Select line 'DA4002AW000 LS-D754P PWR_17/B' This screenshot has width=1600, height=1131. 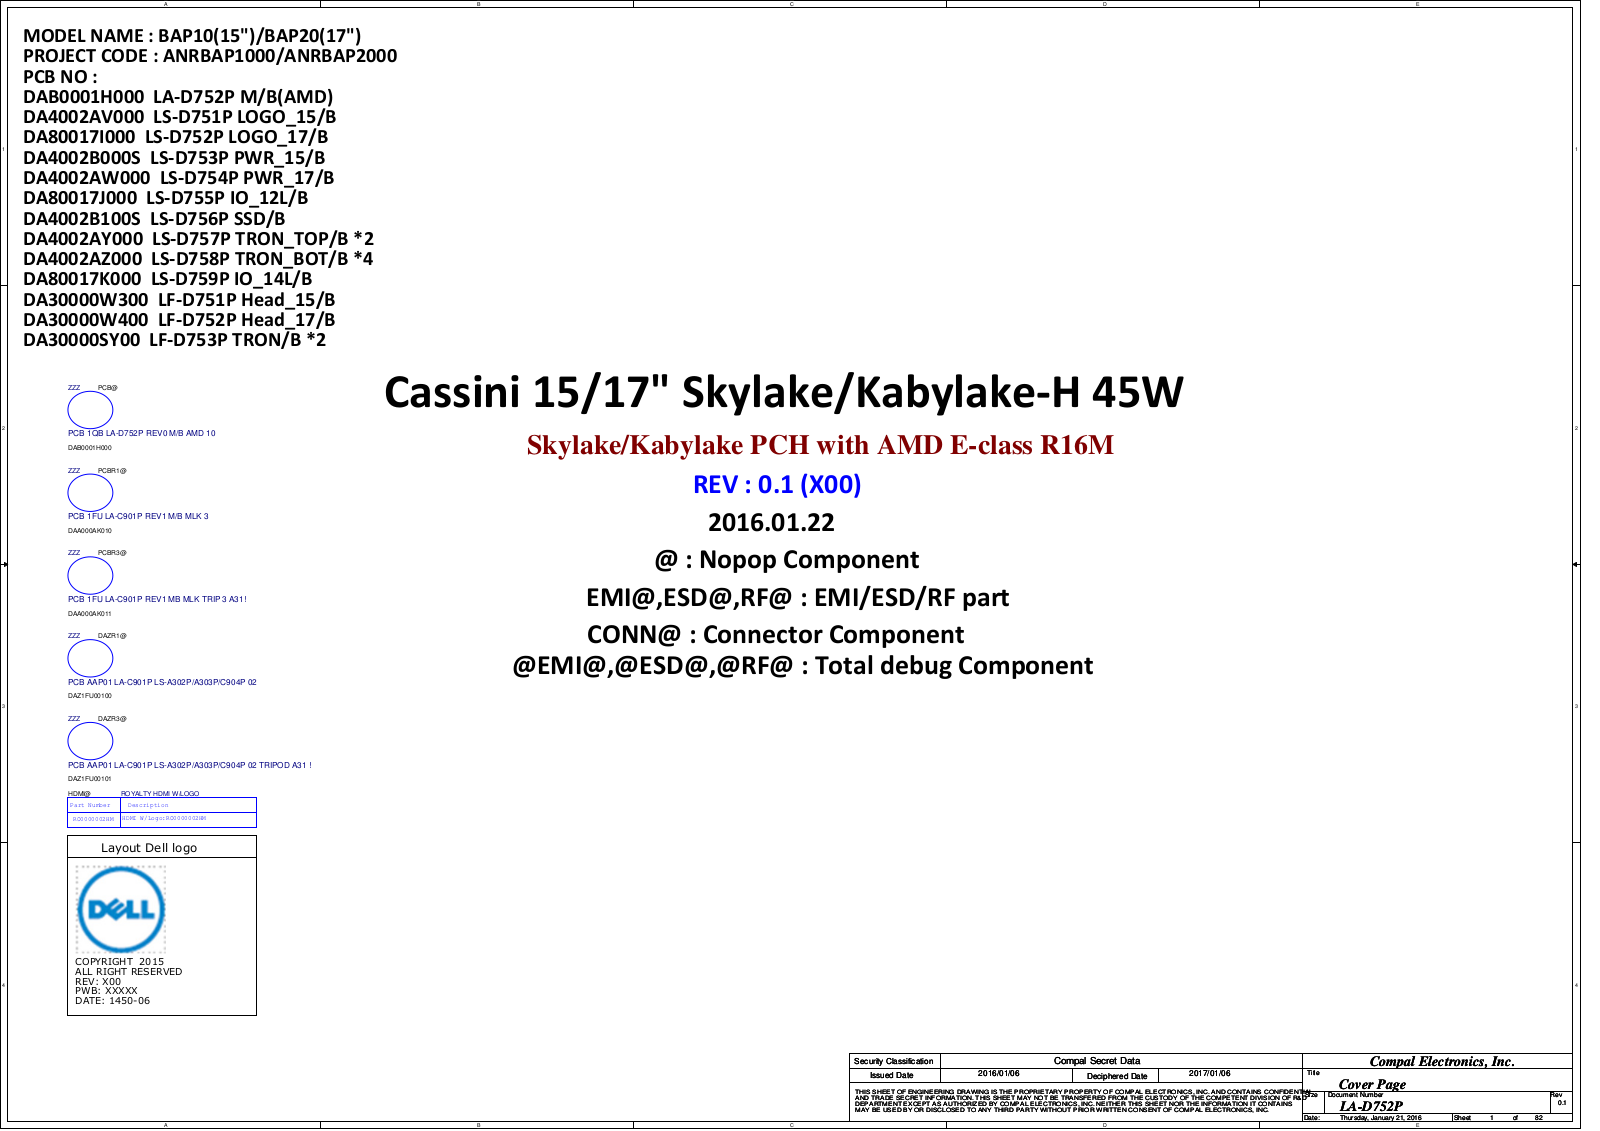[x=179, y=178]
